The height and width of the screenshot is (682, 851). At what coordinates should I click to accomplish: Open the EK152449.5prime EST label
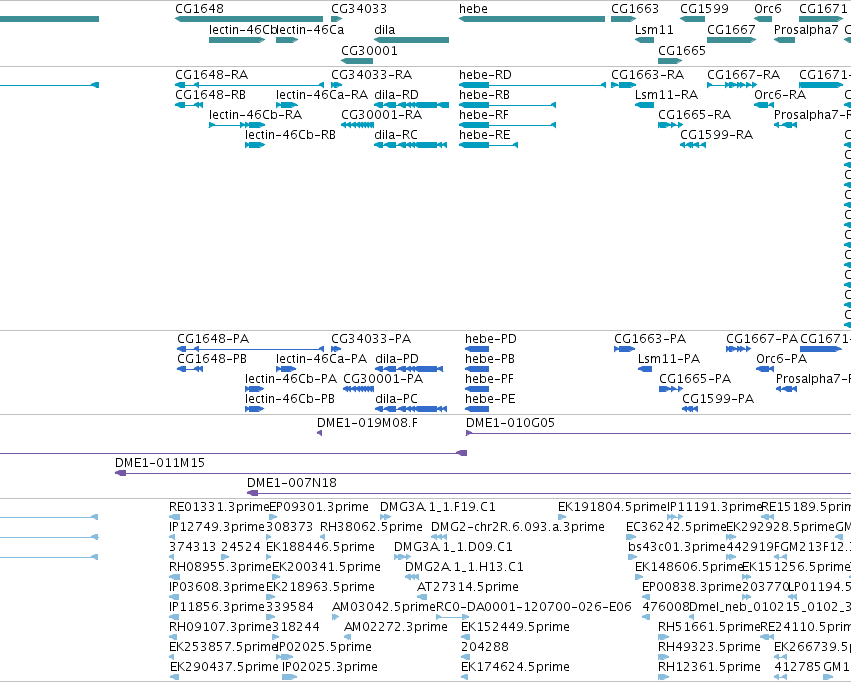tap(515, 627)
